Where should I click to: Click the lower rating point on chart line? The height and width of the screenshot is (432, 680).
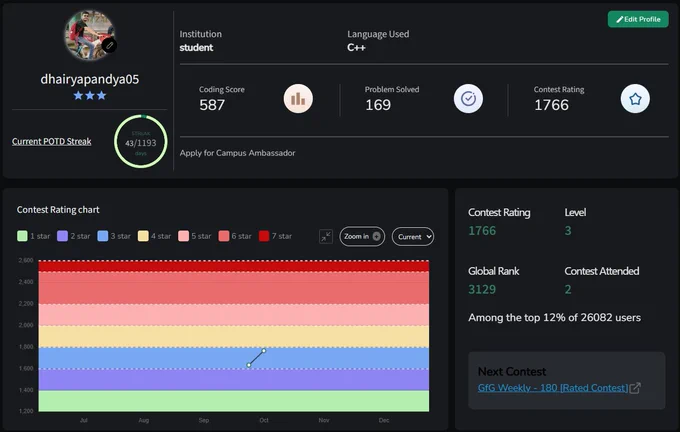[248, 365]
